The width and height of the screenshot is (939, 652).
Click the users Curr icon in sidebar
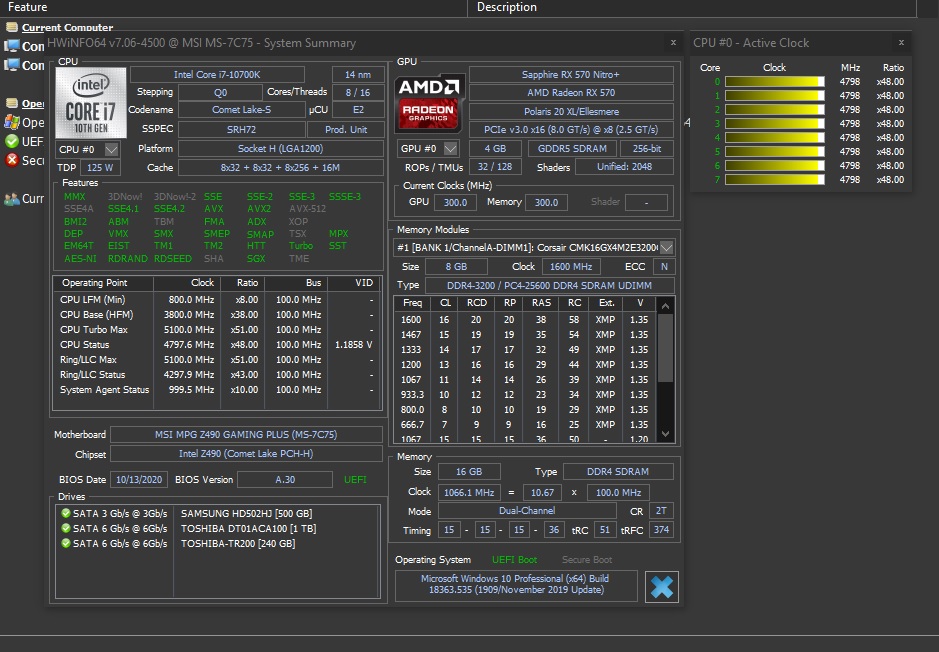[x=11, y=199]
